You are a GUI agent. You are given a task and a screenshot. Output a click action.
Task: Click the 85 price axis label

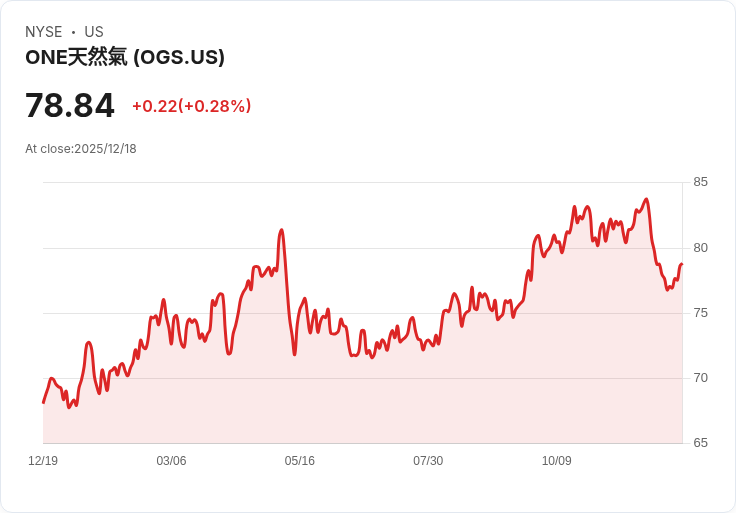700,182
